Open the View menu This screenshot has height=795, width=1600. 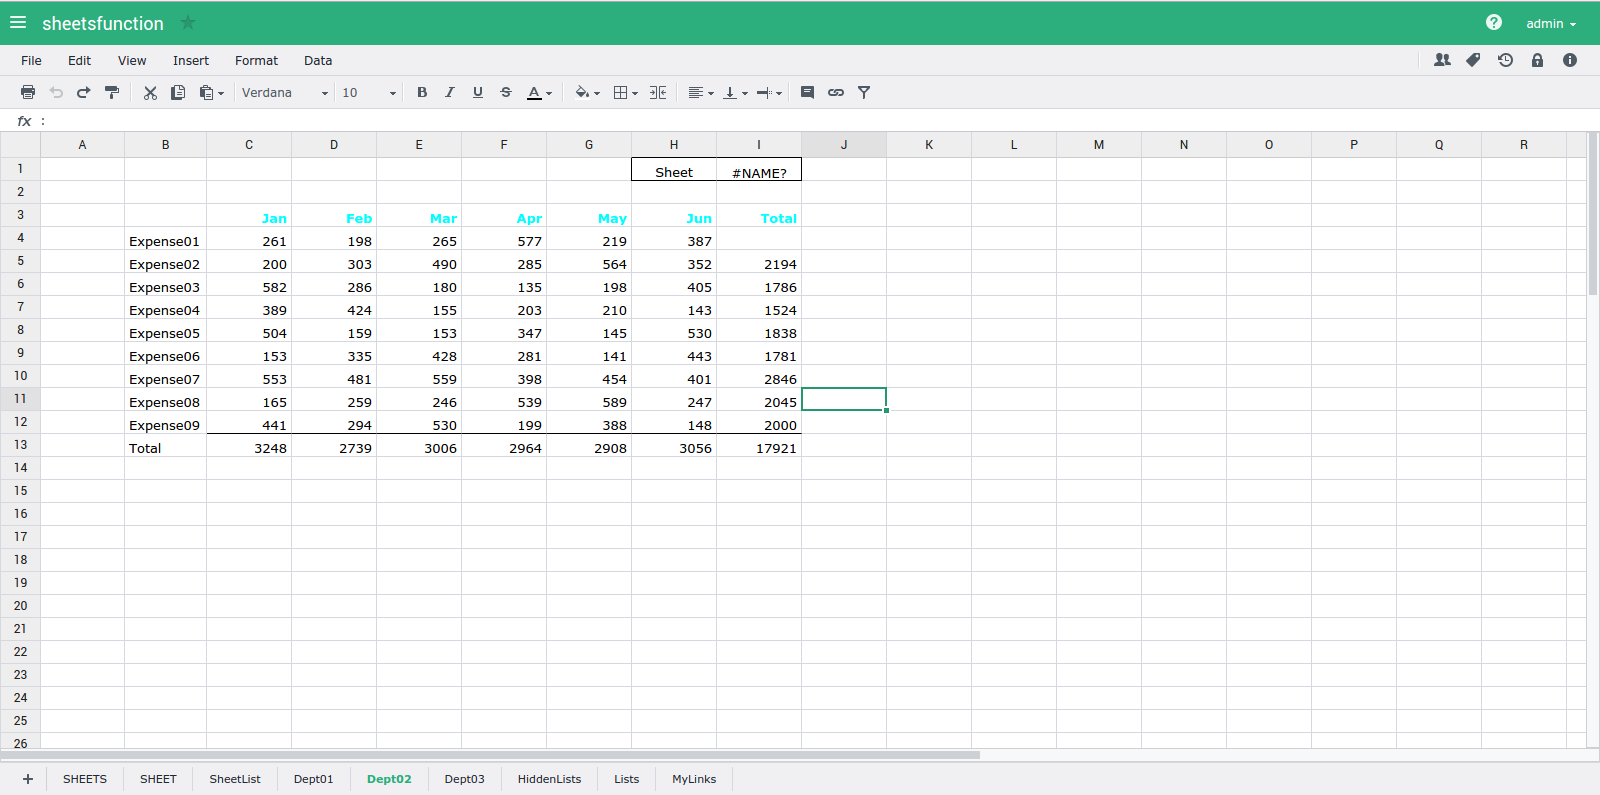pyautogui.click(x=132, y=60)
